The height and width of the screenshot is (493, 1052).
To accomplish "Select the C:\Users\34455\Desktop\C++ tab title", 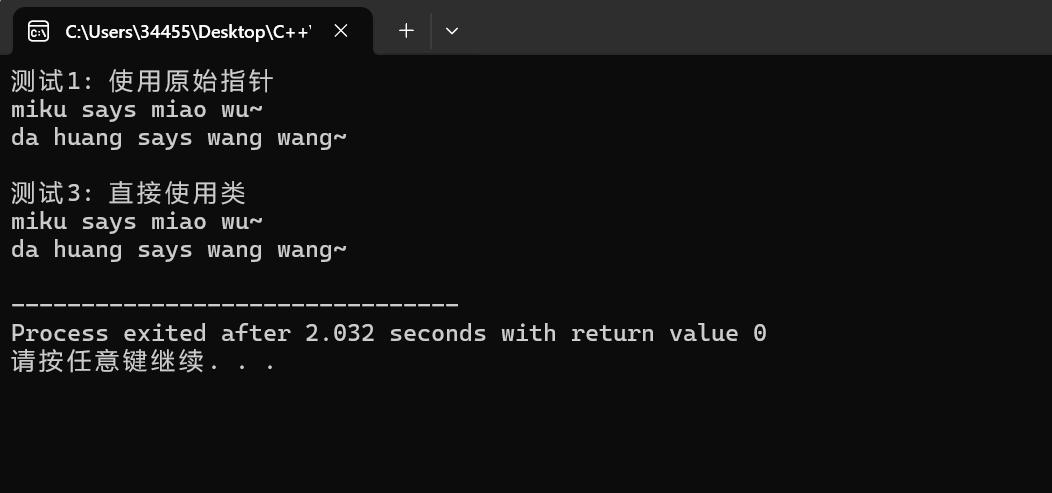I will point(189,32).
